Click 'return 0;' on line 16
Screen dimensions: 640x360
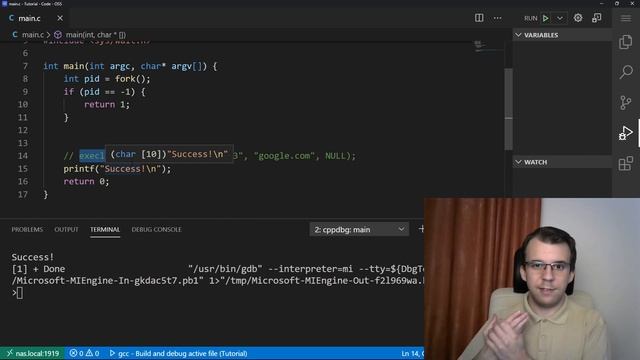[87, 182]
